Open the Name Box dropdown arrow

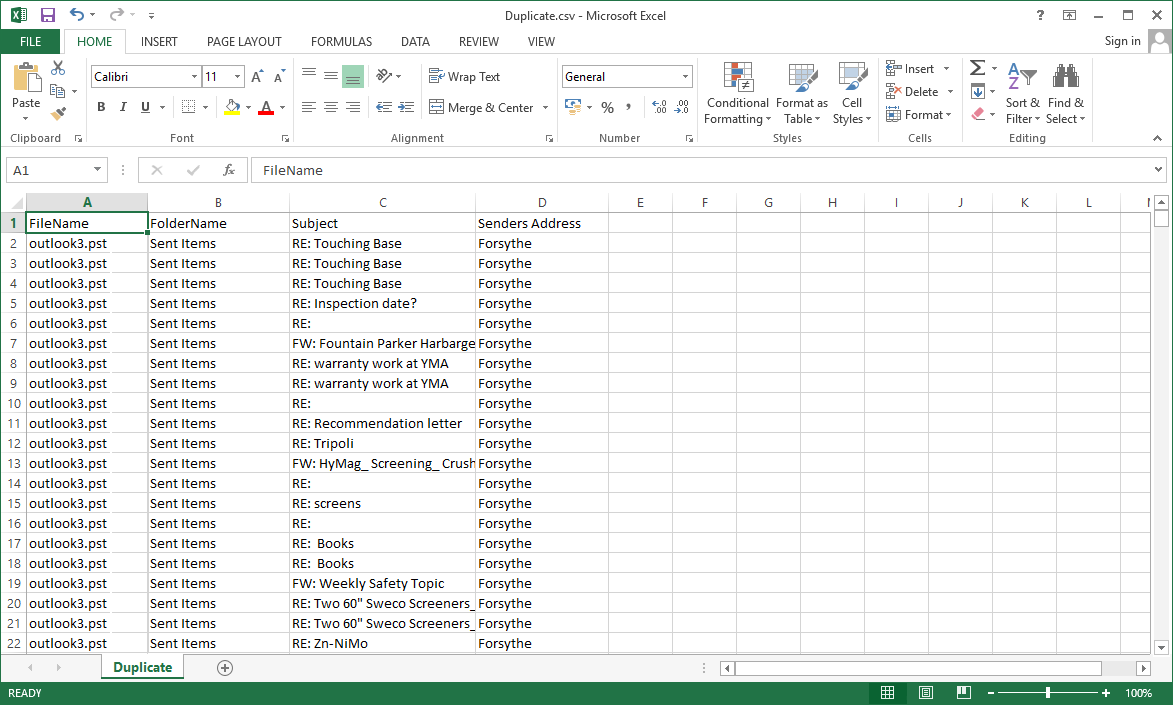pyautogui.click(x=97, y=170)
